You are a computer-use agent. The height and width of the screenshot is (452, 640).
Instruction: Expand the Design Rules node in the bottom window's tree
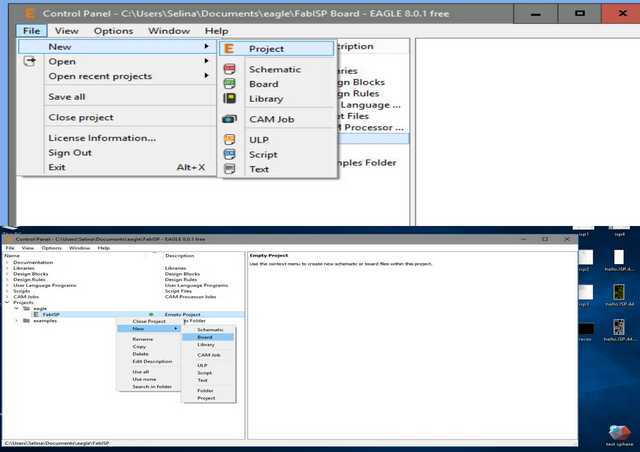point(7,280)
